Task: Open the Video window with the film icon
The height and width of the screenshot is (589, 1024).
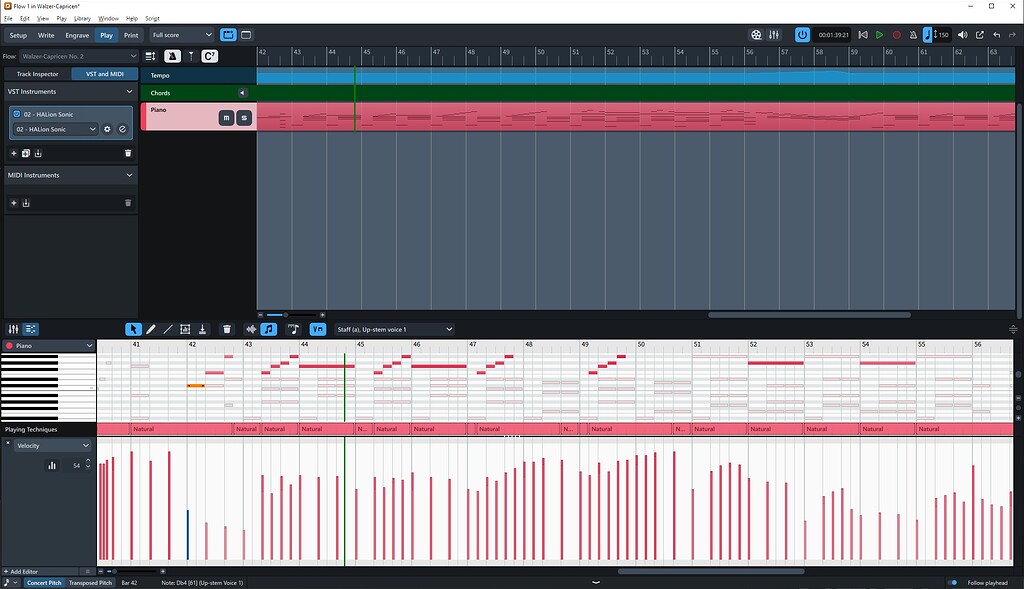Action: point(756,34)
